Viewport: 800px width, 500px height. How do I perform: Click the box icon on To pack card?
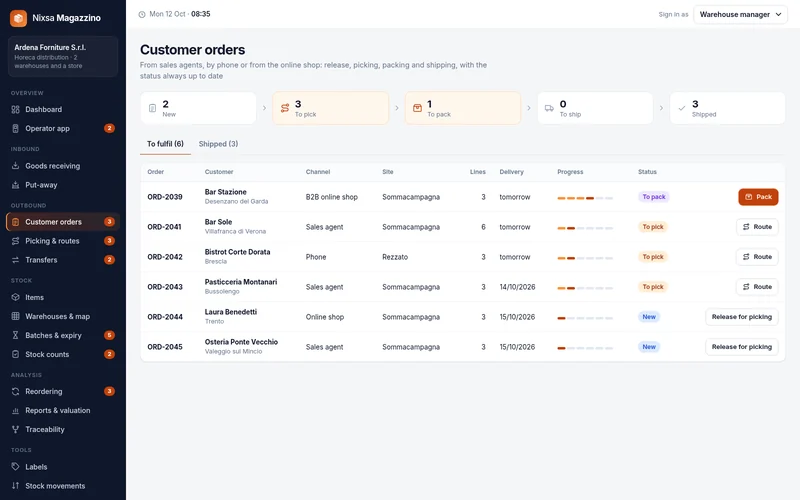417,108
